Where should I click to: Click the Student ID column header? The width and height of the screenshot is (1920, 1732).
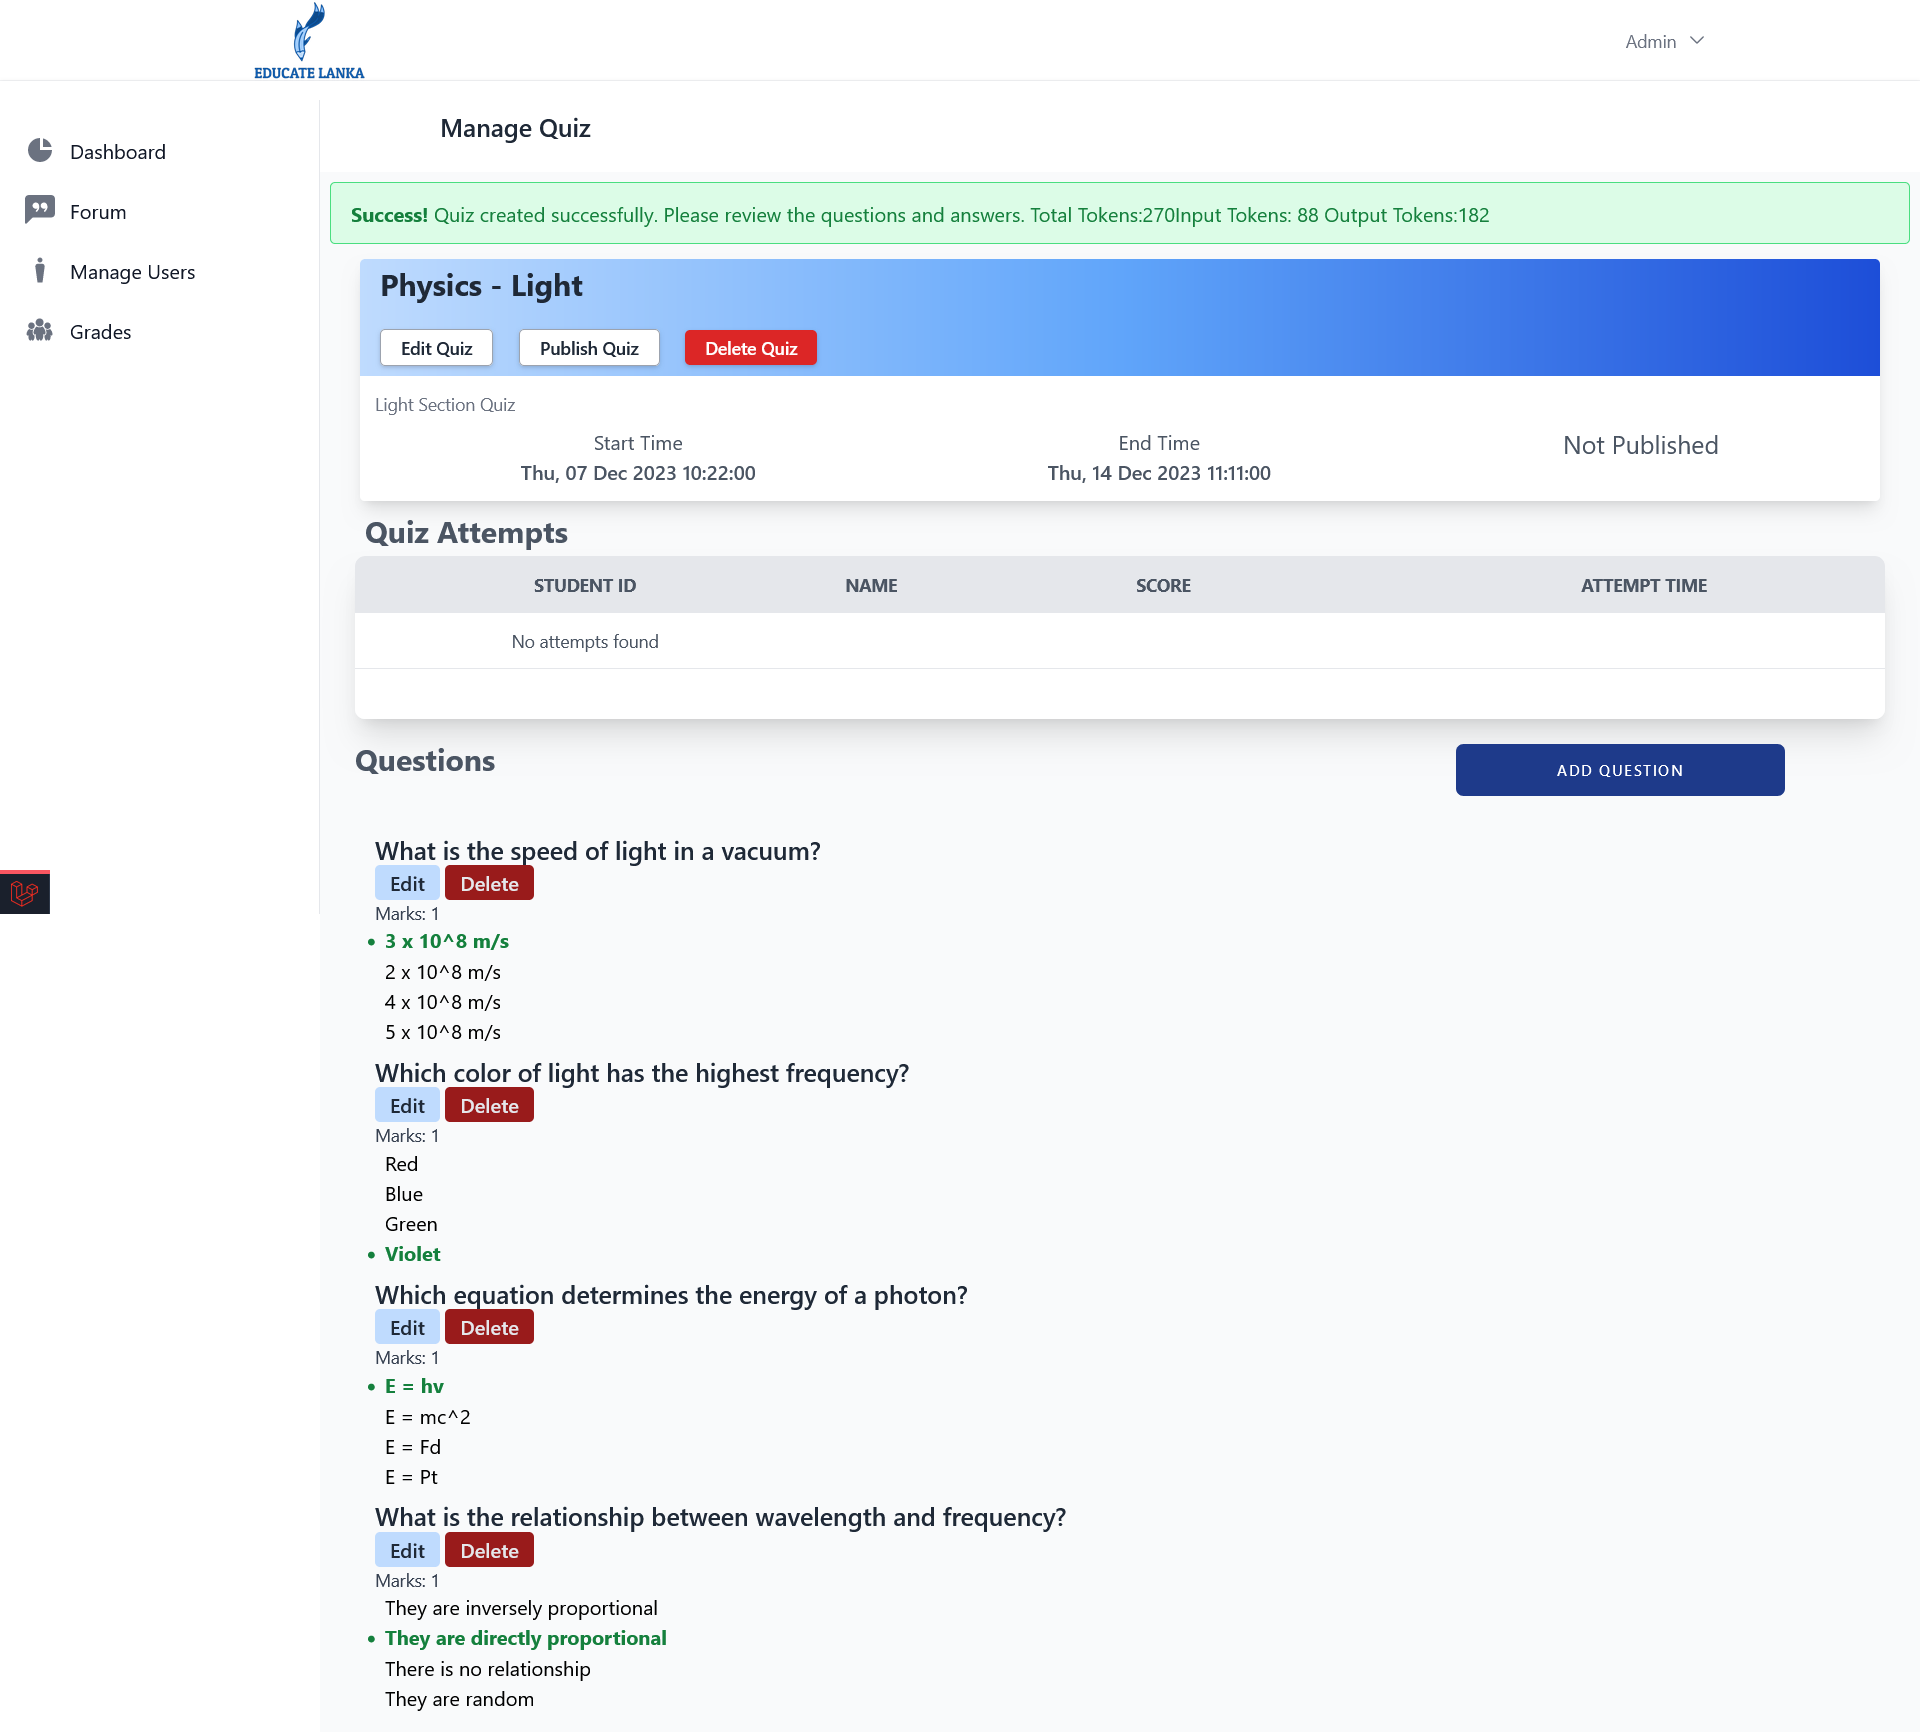coord(584,586)
